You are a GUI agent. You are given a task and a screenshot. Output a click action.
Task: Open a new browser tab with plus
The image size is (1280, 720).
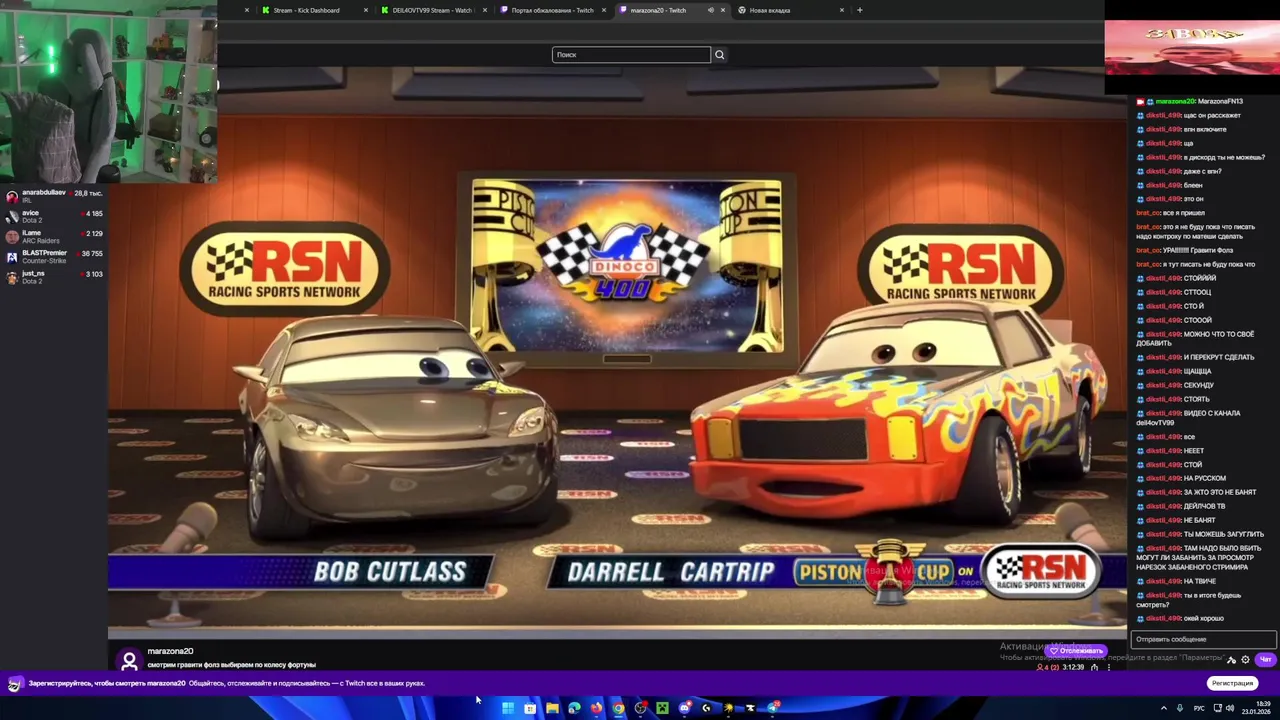(860, 10)
